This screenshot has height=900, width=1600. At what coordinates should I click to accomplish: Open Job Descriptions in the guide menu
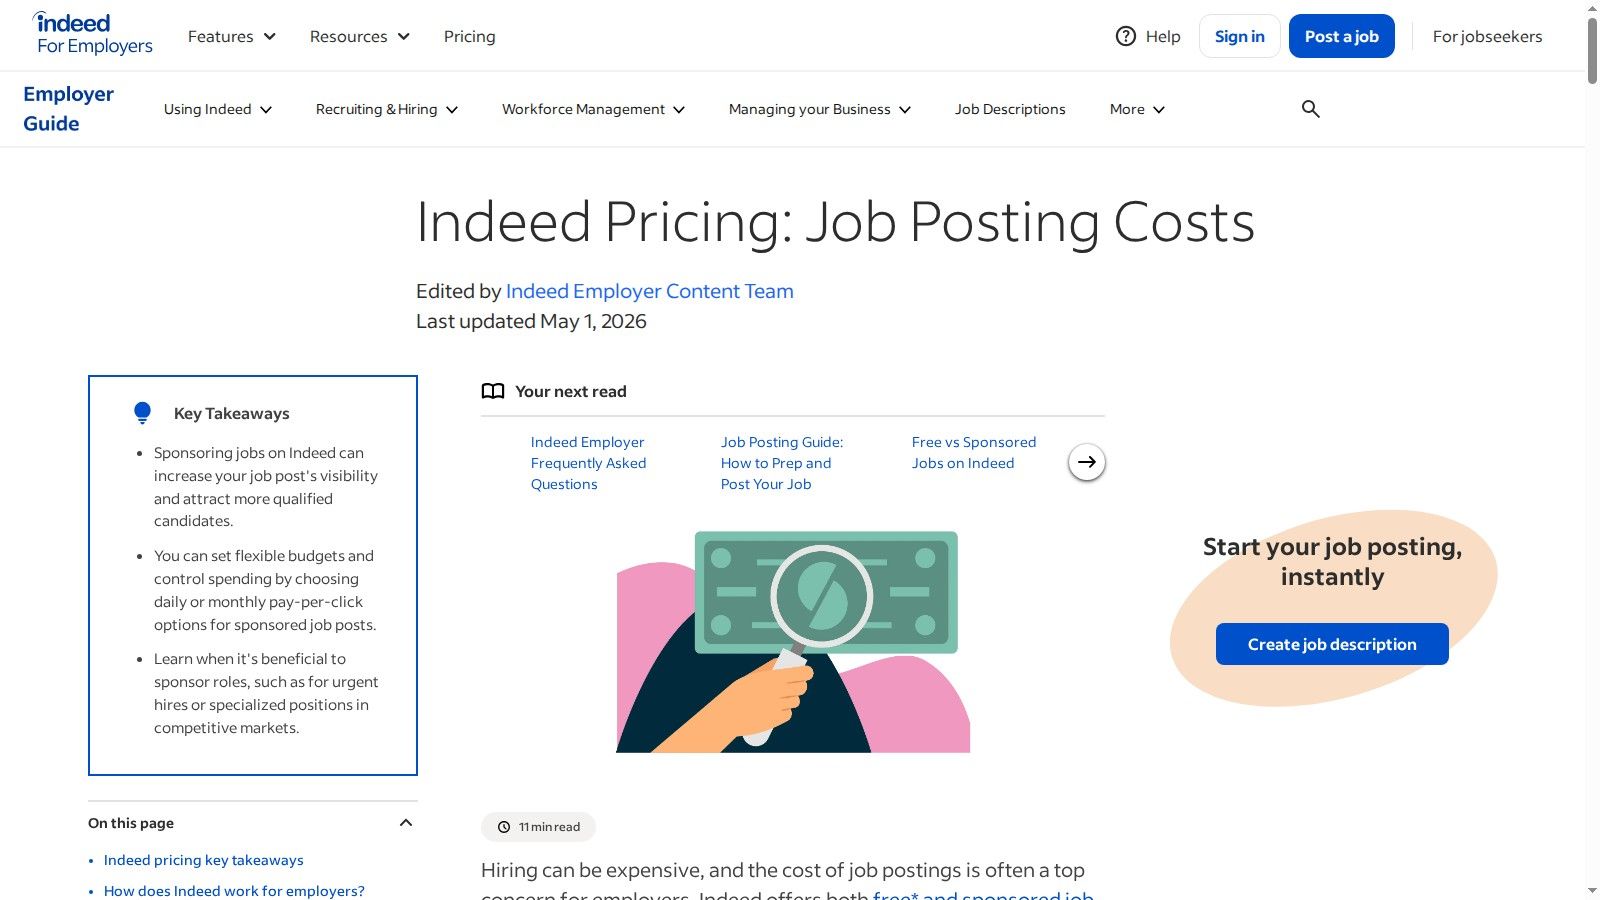coord(1010,109)
